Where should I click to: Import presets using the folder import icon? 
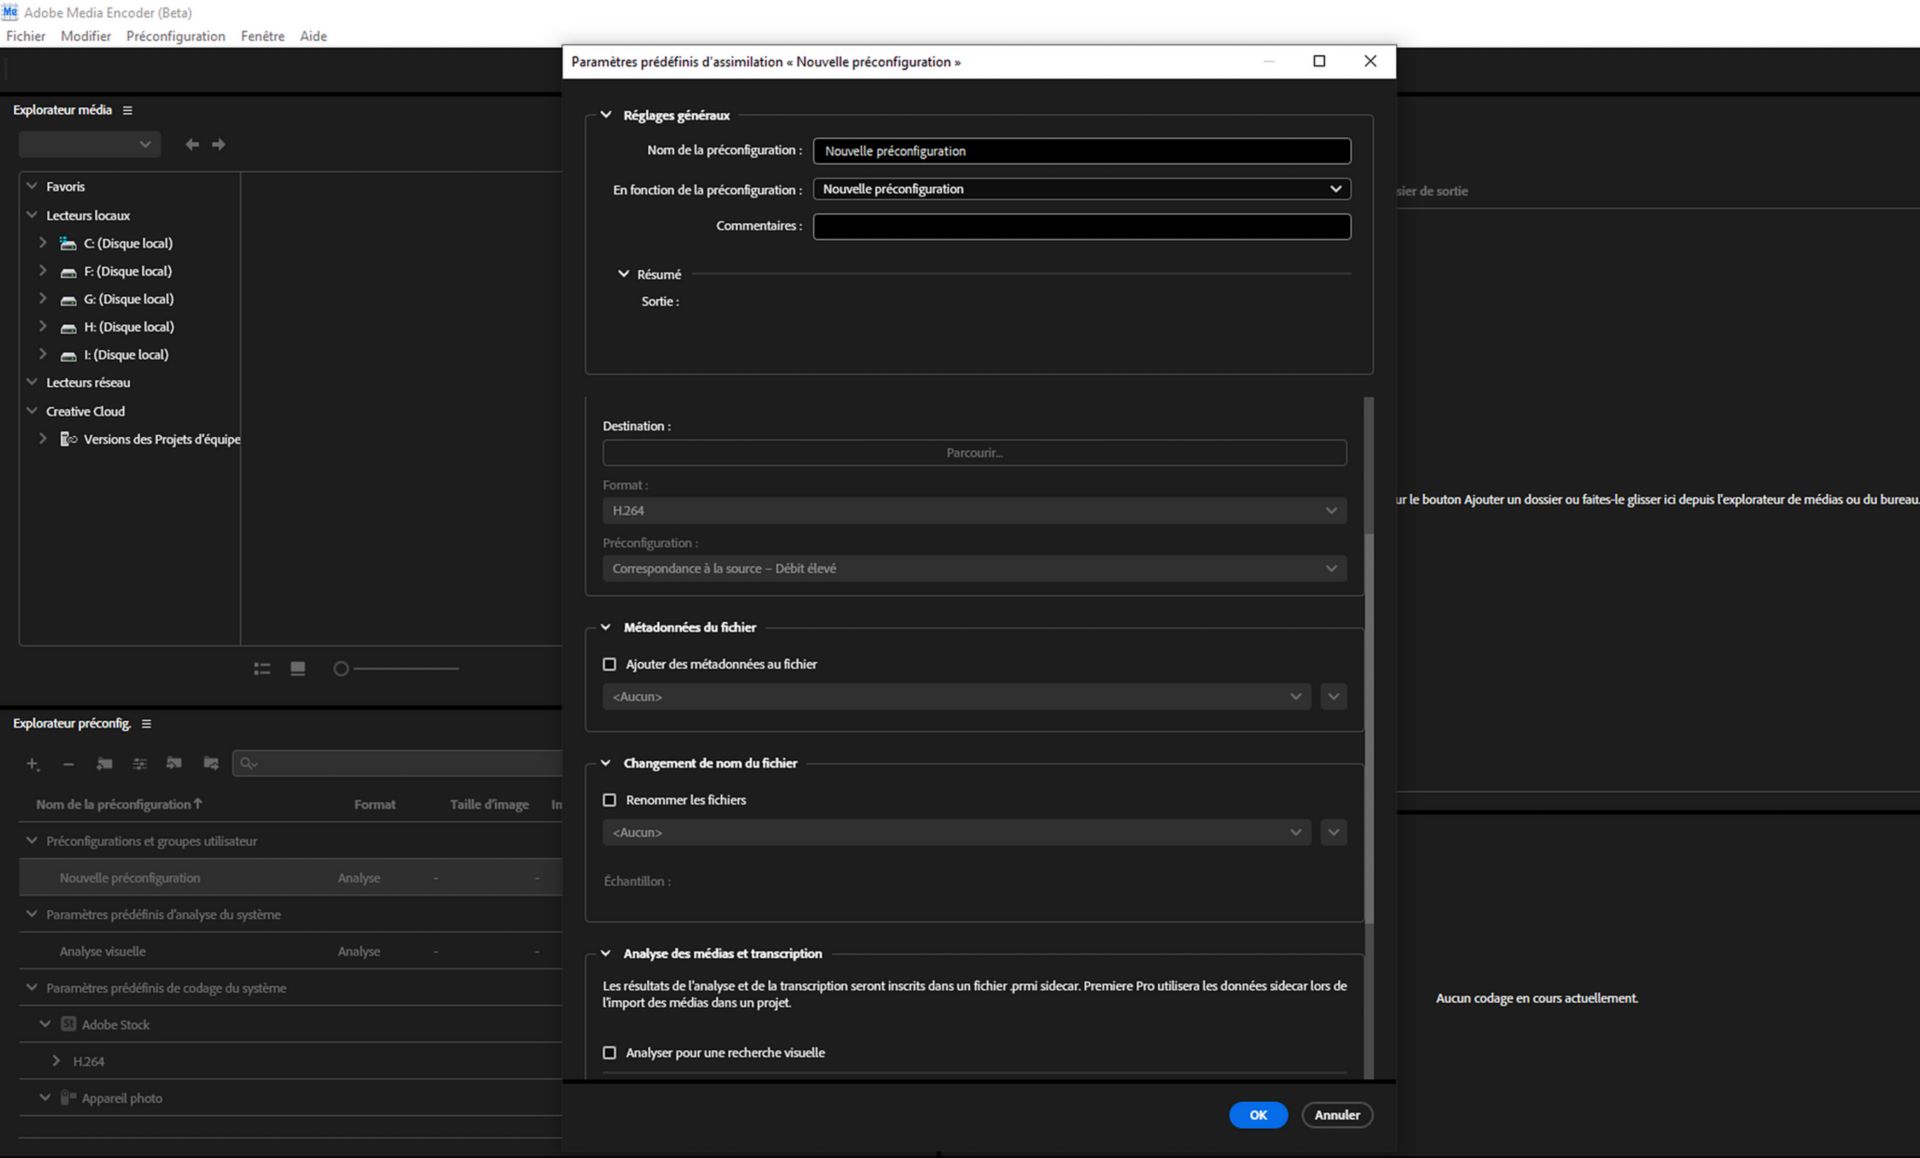175,764
